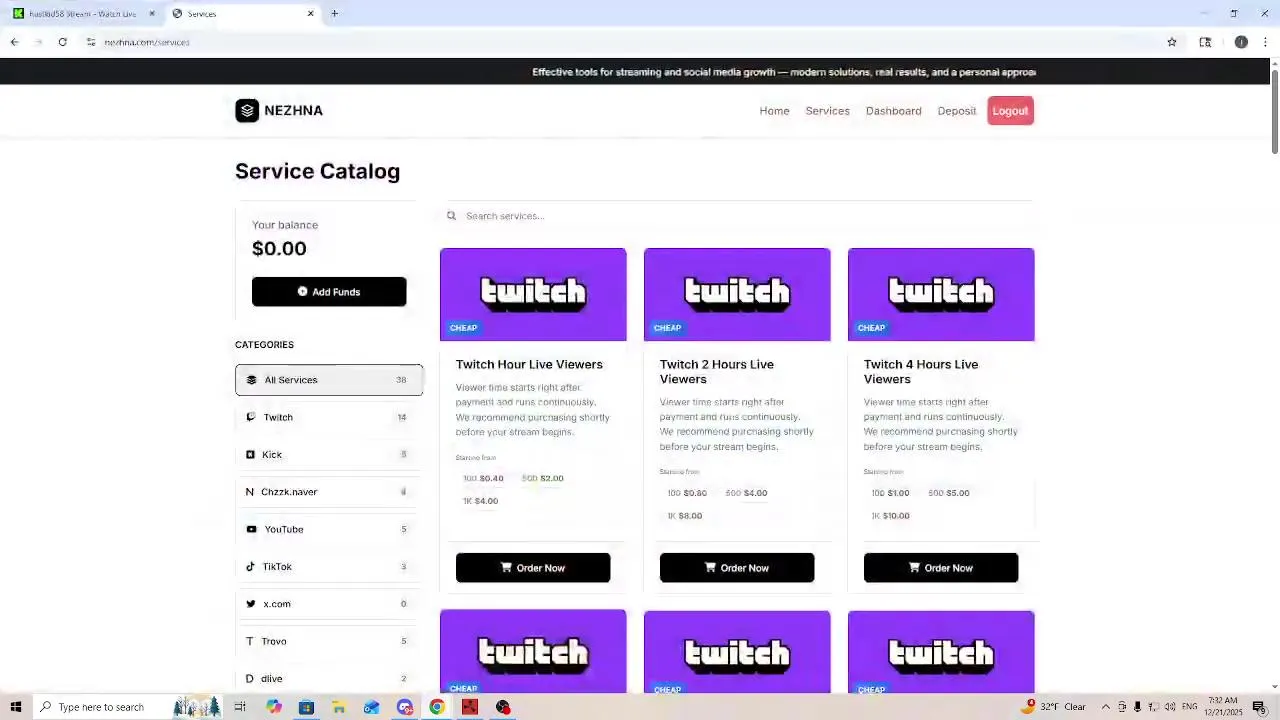Click the Twitch icon in categories list
1280x720 pixels.
pyautogui.click(x=250, y=417)
